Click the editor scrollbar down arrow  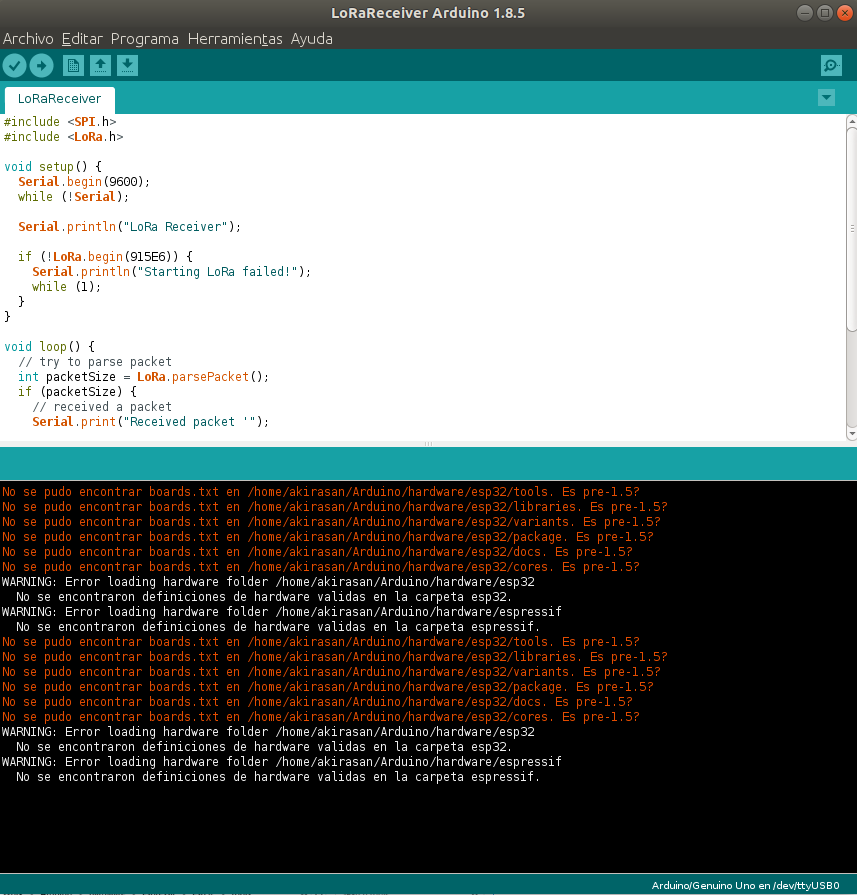[x=851, y=434]
